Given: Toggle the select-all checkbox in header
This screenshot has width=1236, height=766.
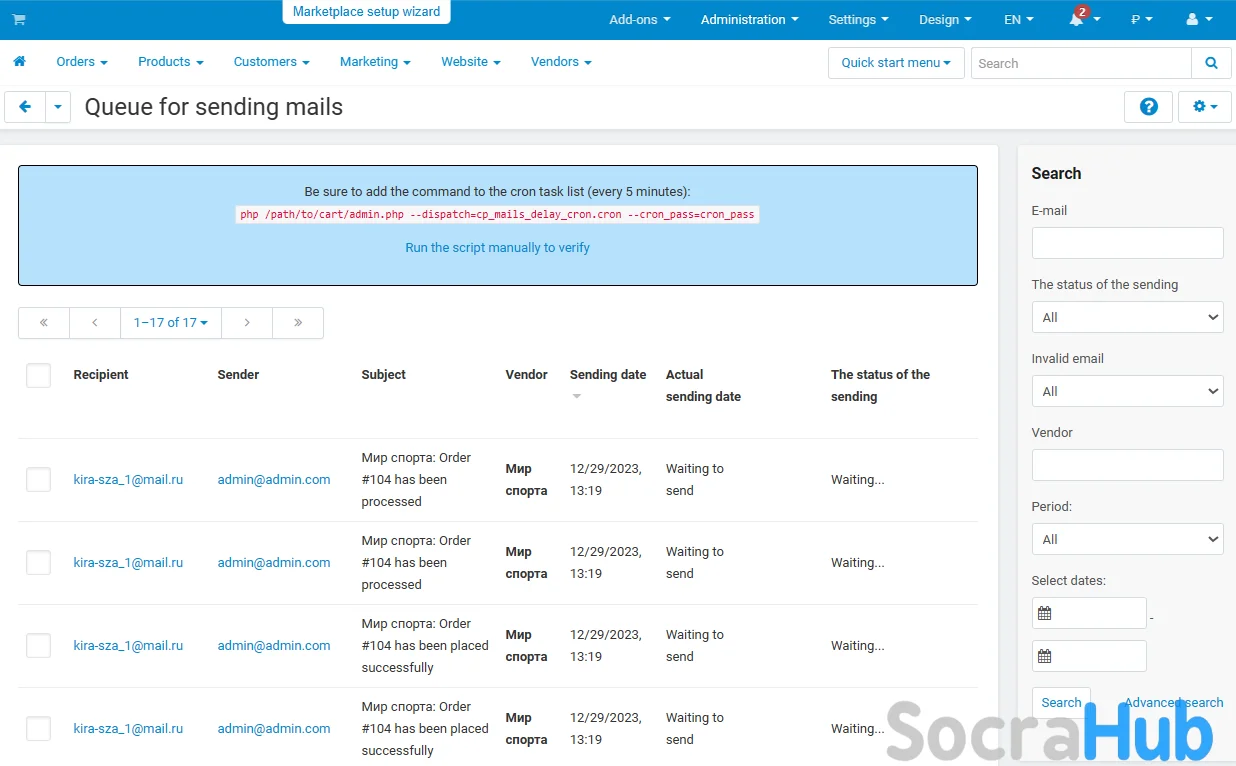Looking at the screenshot, I should click(38, 376).
